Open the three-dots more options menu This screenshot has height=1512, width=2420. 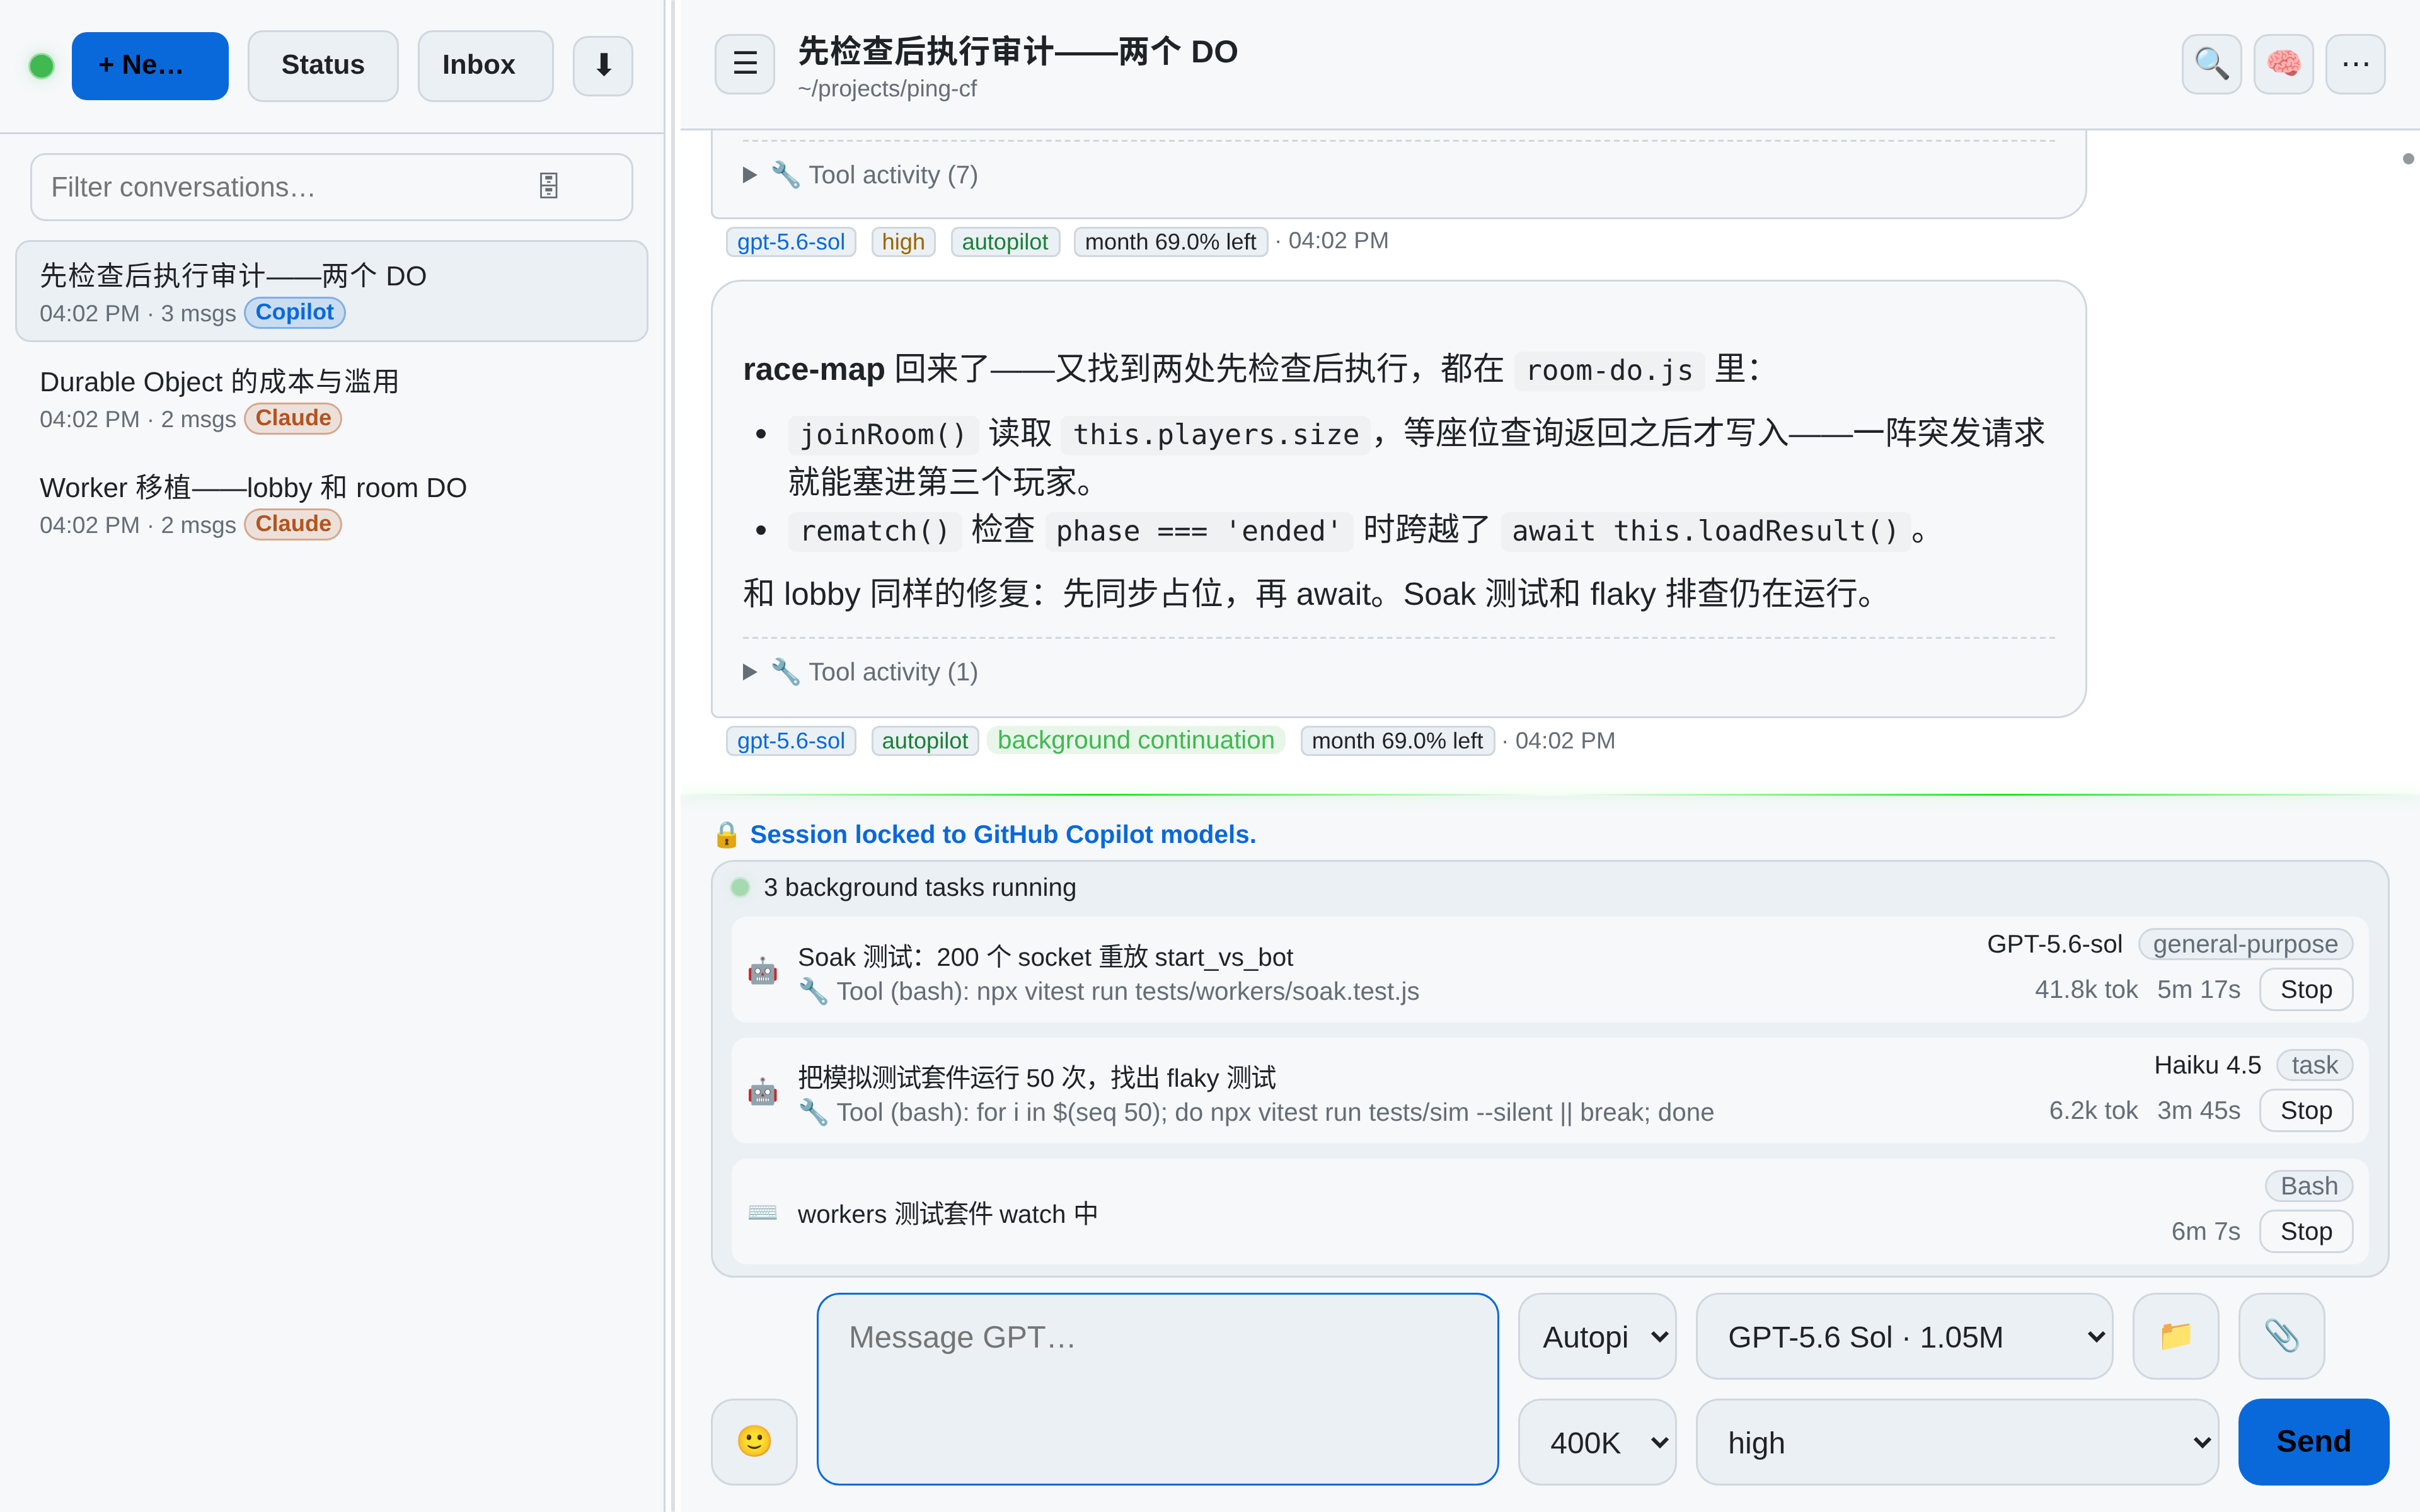2355,64
